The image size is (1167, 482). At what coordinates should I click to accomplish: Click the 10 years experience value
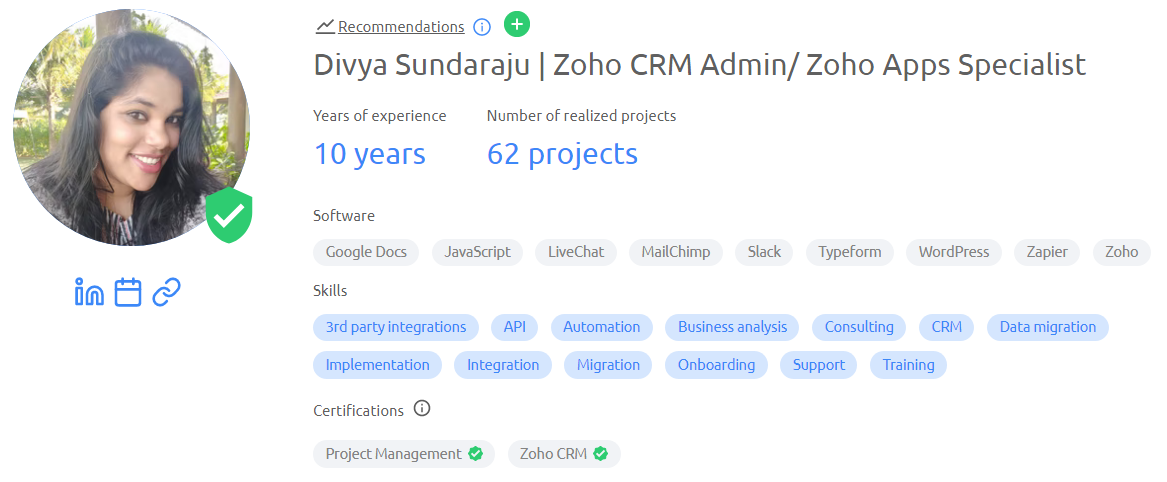click(x=370, y=154)
